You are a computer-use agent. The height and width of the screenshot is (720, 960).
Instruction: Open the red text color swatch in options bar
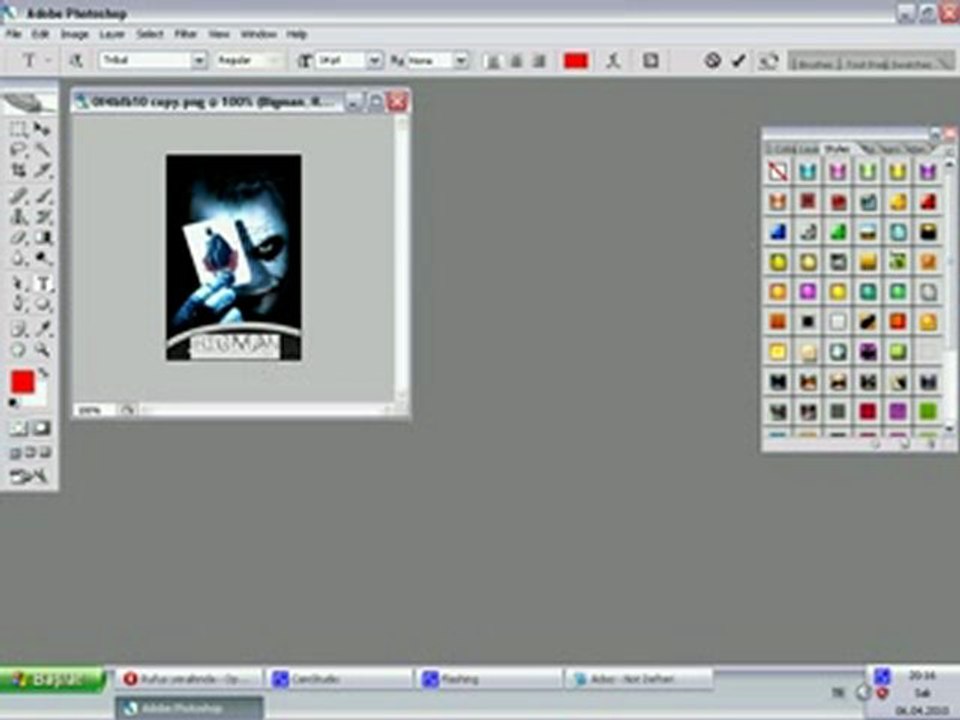[x=576, y=61]
